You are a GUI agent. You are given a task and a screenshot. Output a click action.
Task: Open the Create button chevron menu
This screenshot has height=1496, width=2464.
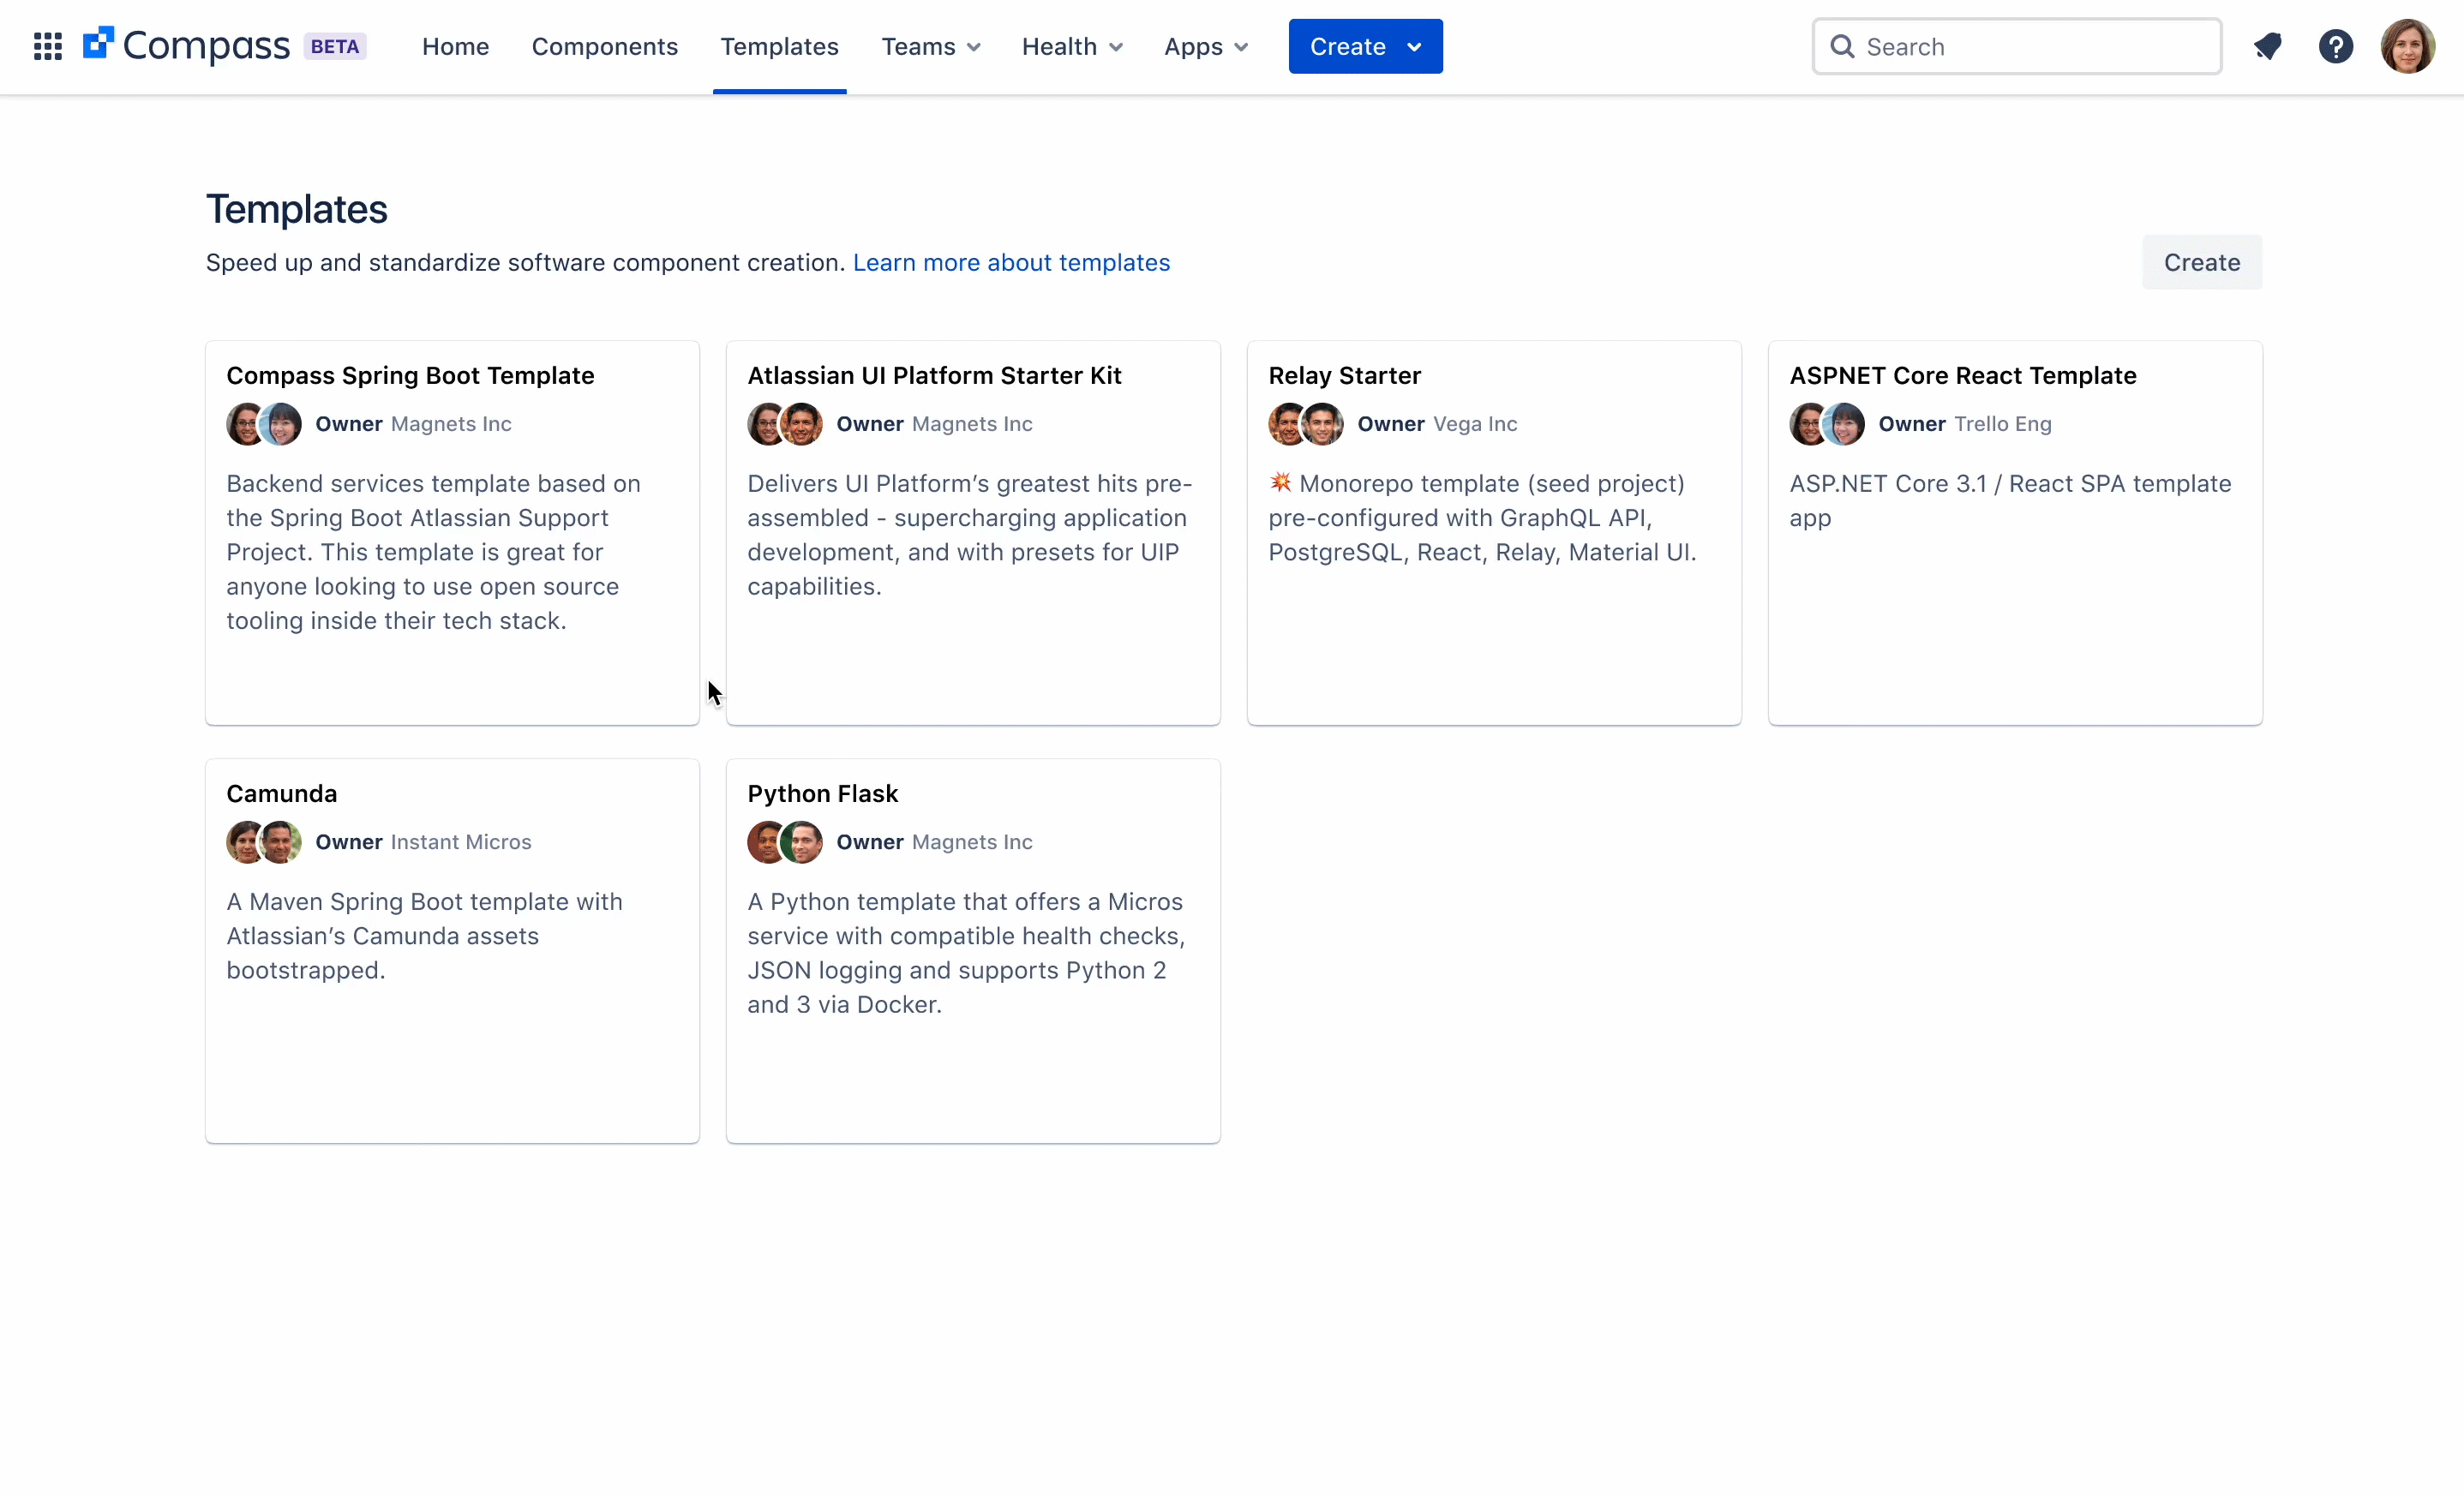1414,46
